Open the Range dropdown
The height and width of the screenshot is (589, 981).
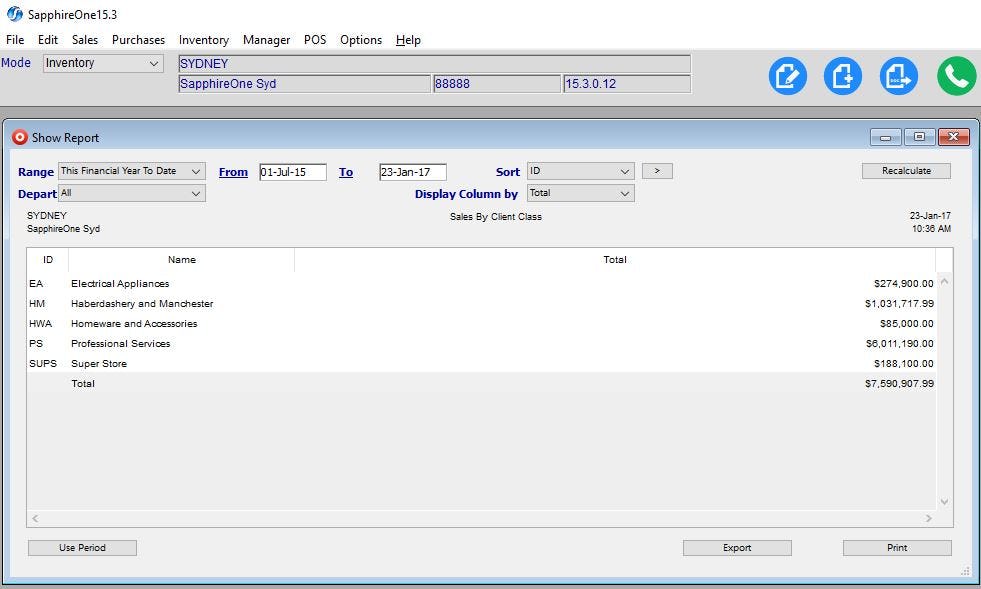click(x=131, y=171)
